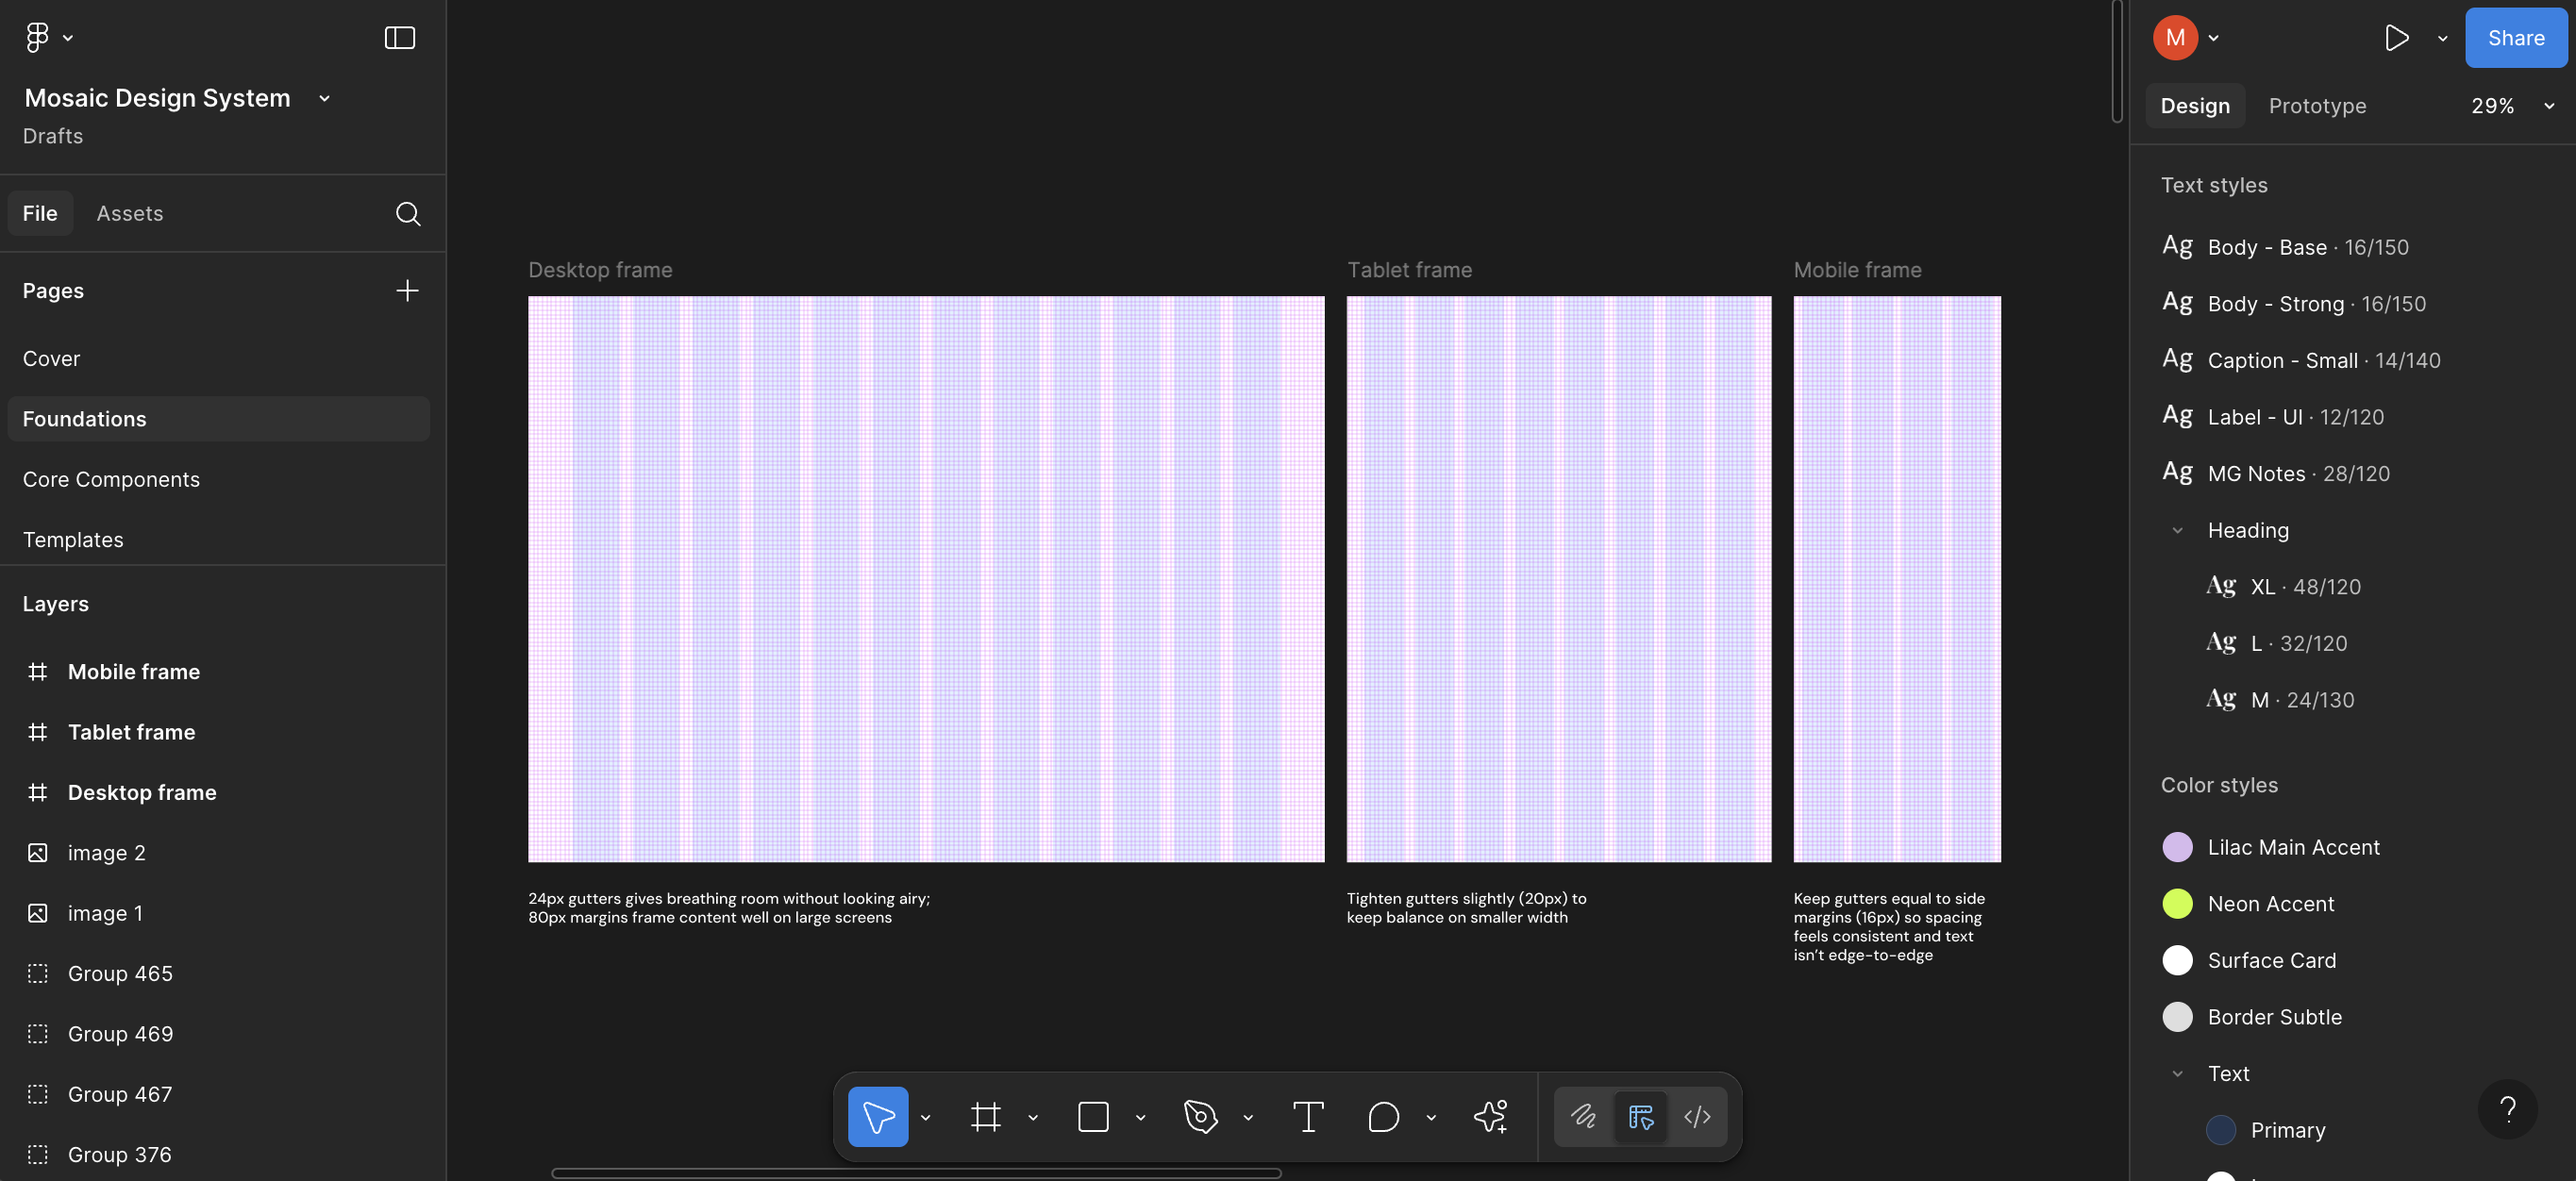This screenshot has width=2576, height=1181.
Task: Open the Assets tab
Action: tap(130, 213)
